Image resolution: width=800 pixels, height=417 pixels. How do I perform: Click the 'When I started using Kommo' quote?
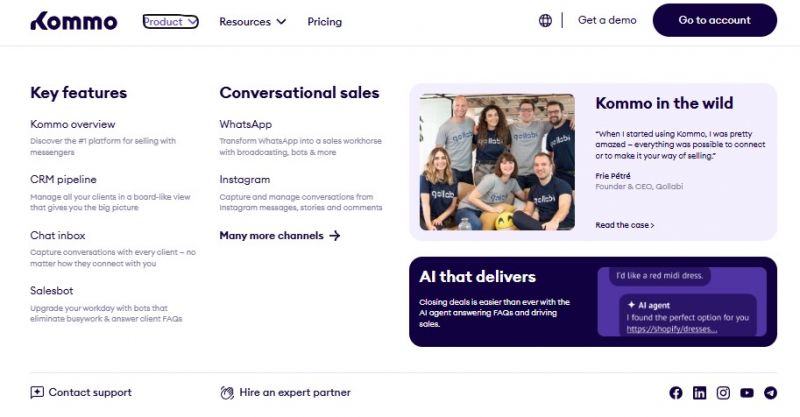coord(680,145)
